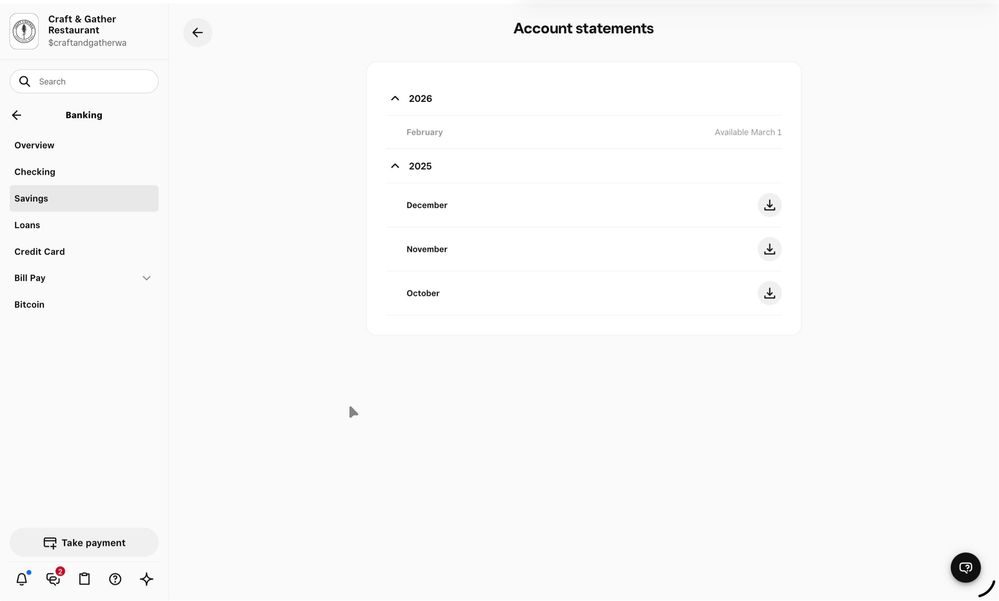Click the sparkle AI assistant icon
999x601 pixels.
coord(146,579)
